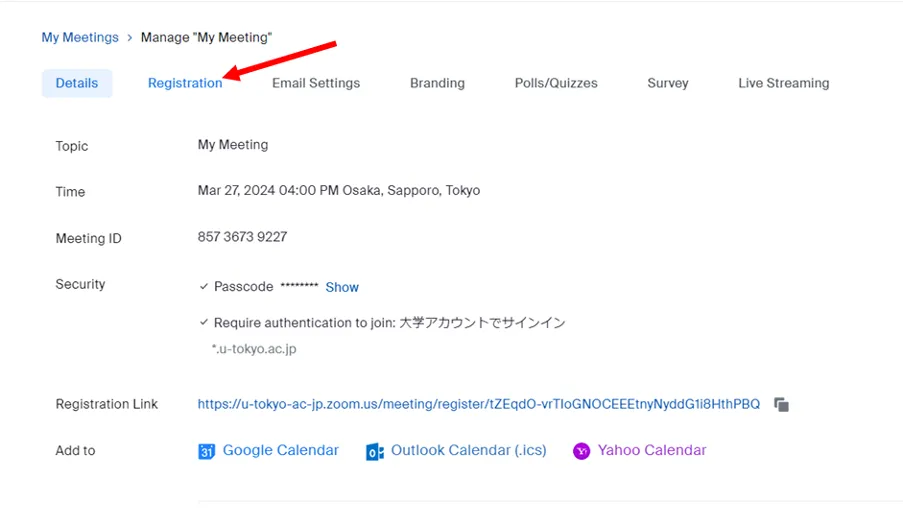
Task: Show the hidden meeting passcode
Action: click(342, 287)
